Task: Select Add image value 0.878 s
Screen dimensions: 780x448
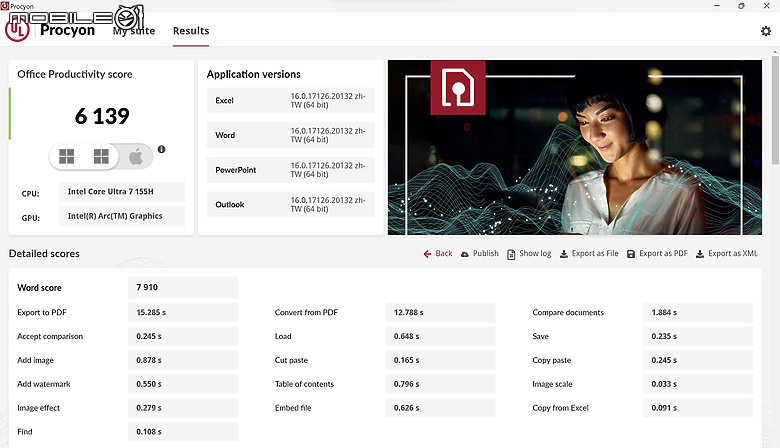Action: tap(183, 360)
